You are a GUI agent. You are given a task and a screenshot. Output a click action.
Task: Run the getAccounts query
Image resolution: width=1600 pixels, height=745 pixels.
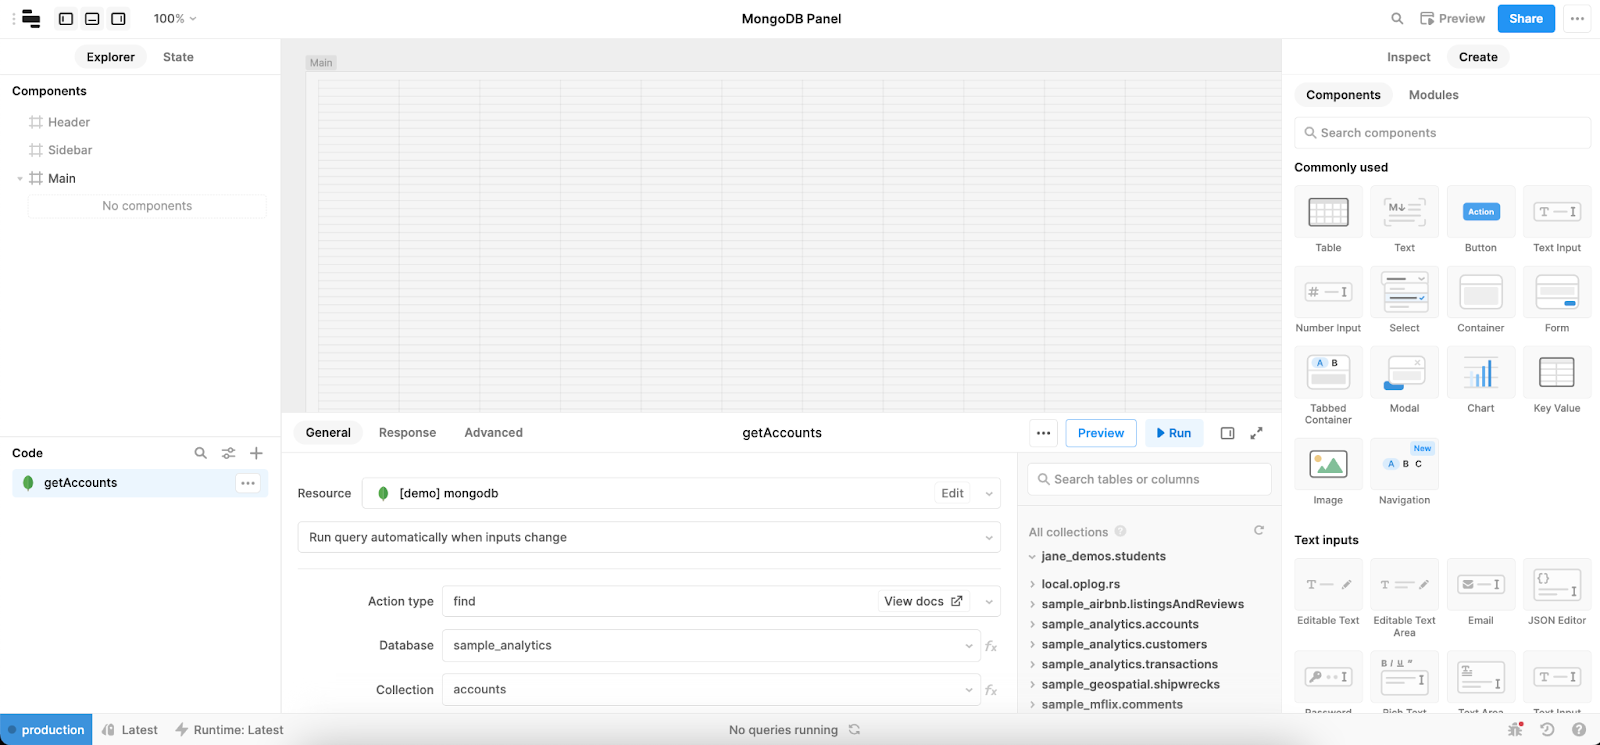pyautogui.click(x=1174, y=433)
